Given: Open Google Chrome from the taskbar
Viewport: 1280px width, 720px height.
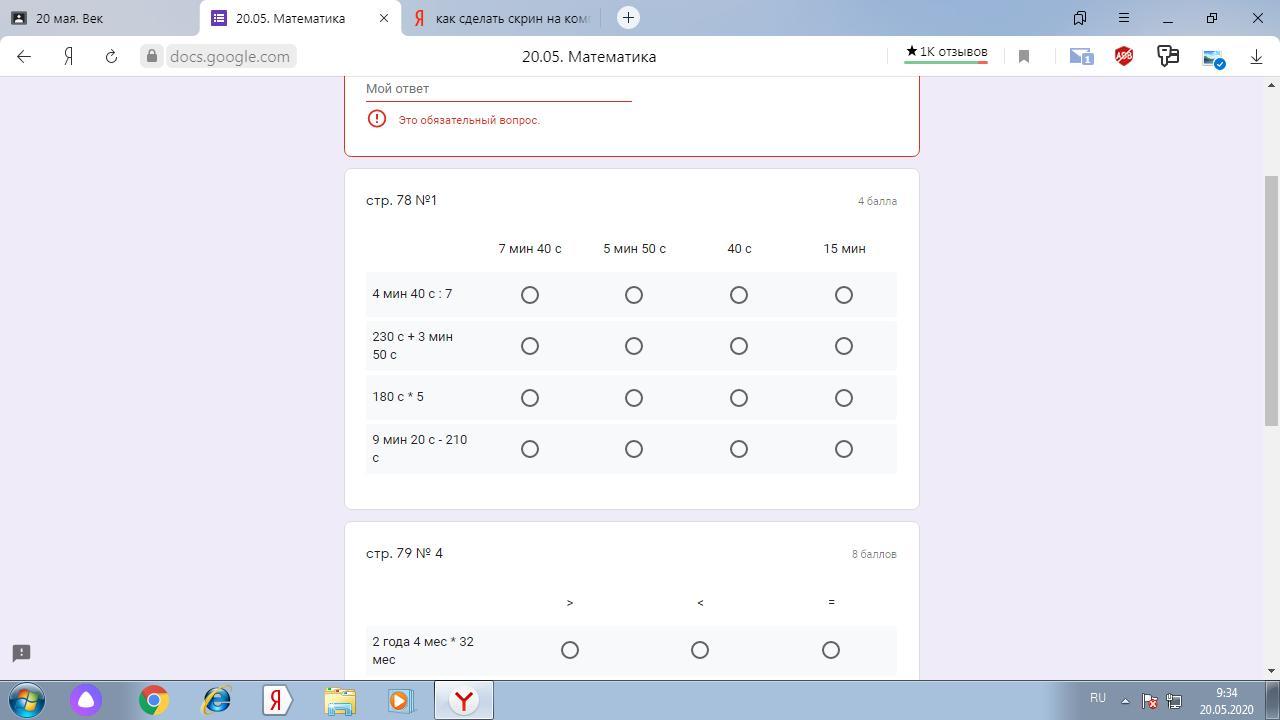Looking at the screenshot, I should point(153,700).
